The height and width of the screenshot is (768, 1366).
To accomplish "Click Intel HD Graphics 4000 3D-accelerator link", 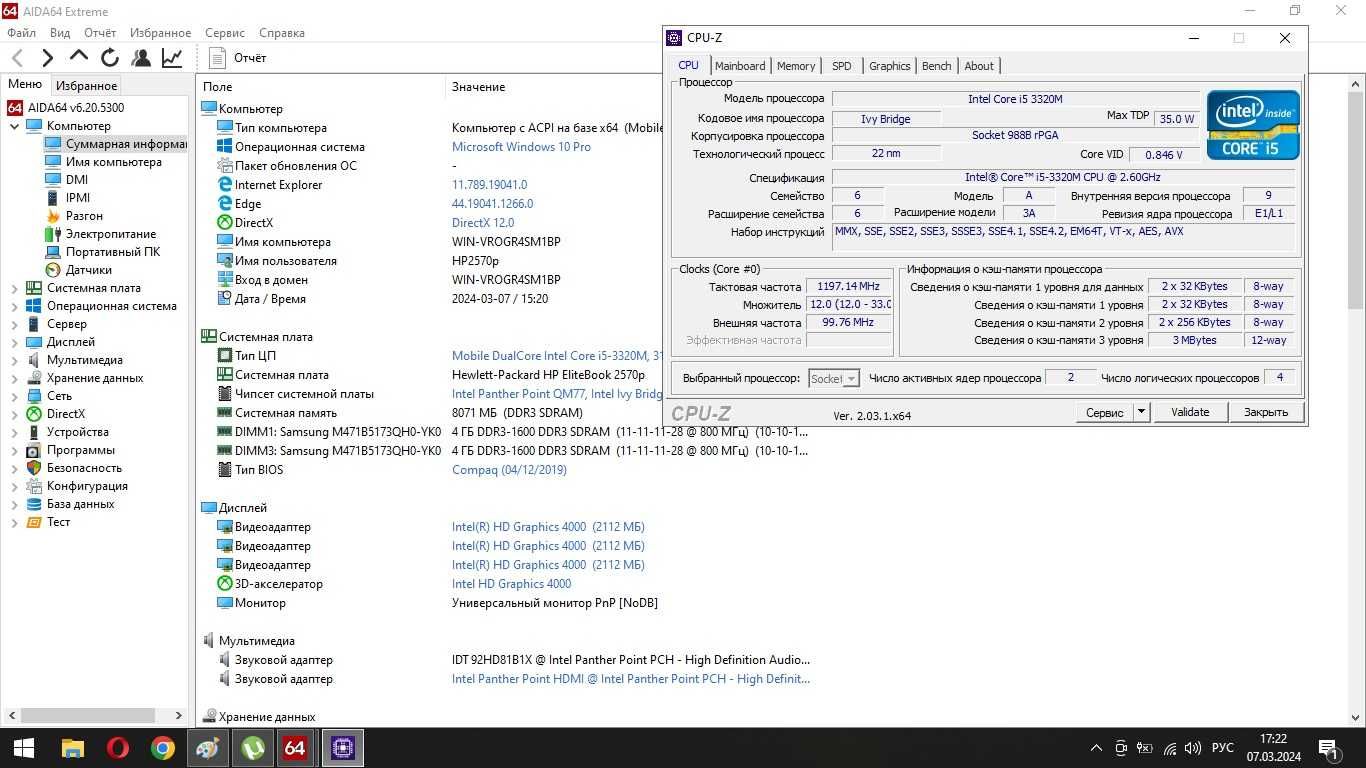I will (511, 584).
